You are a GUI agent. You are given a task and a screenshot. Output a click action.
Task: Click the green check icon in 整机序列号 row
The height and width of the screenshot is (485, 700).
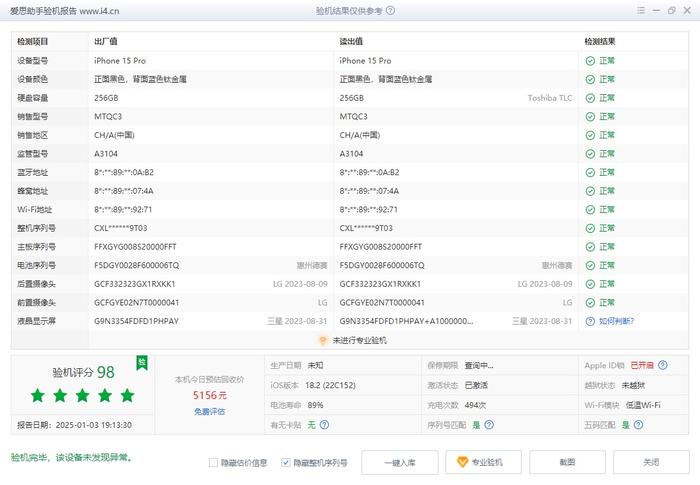(590, 228)
